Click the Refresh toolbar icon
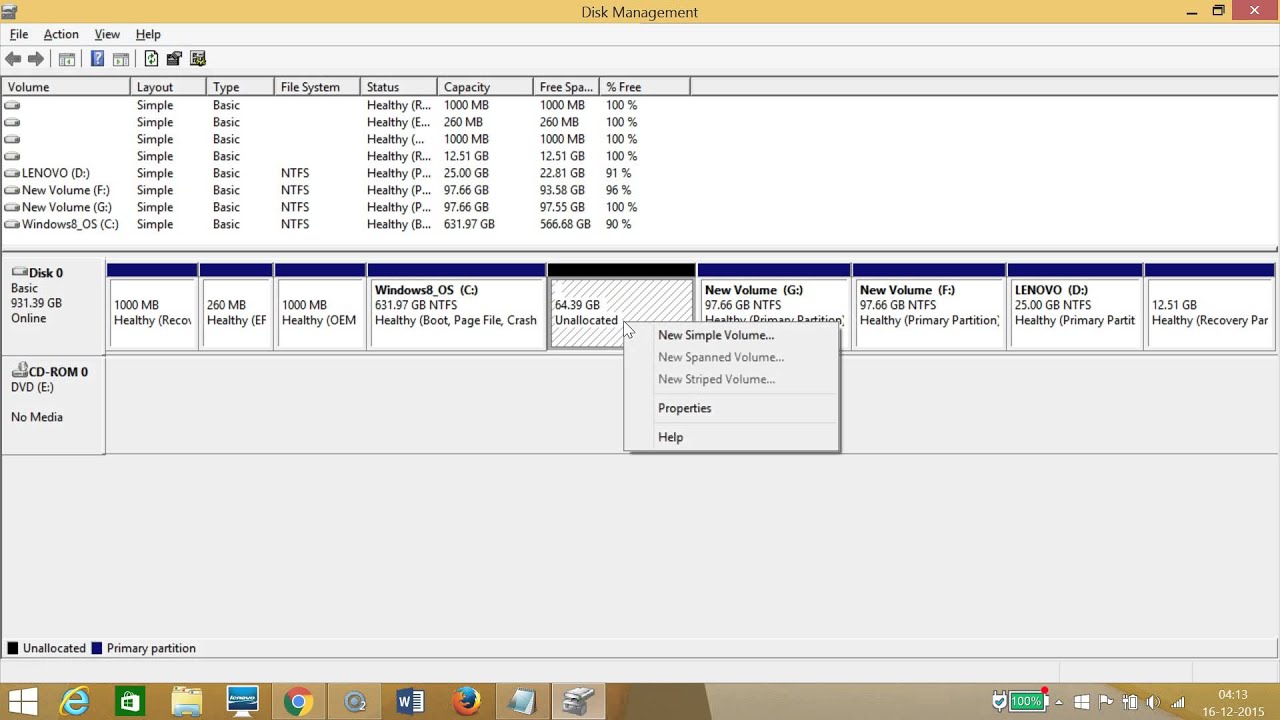The width and height of the screenshot is (1280, 720). 151,59
